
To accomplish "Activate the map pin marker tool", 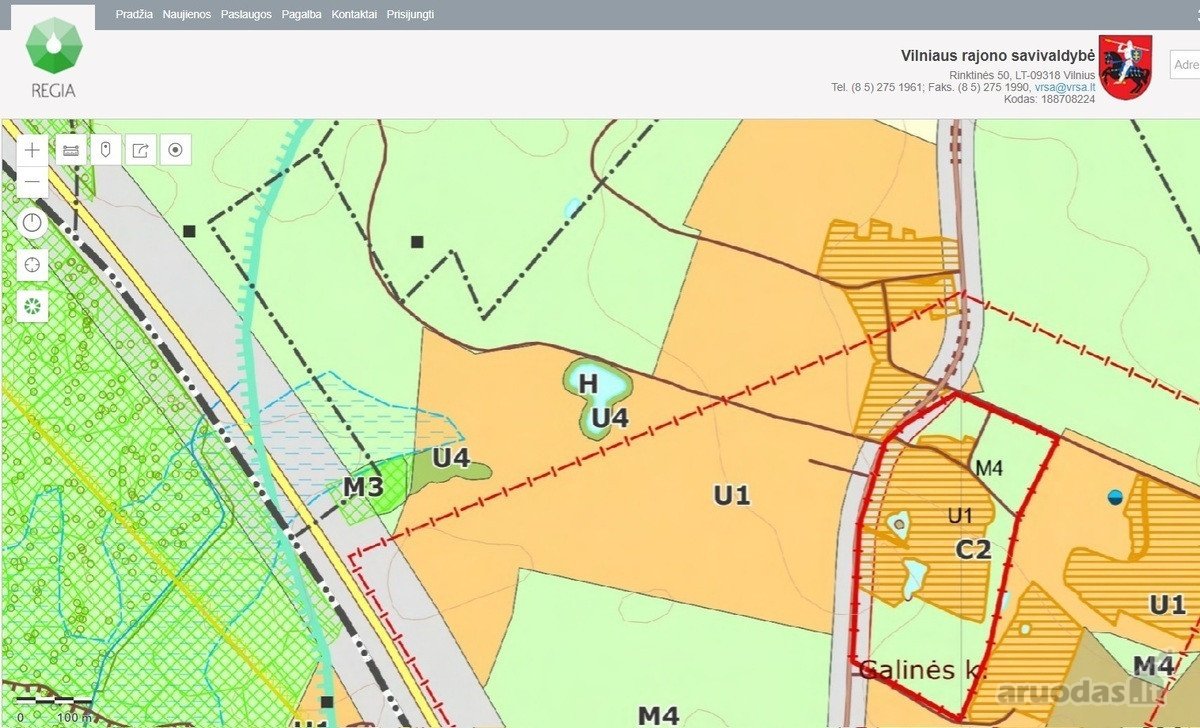I will tap(105, 150).
